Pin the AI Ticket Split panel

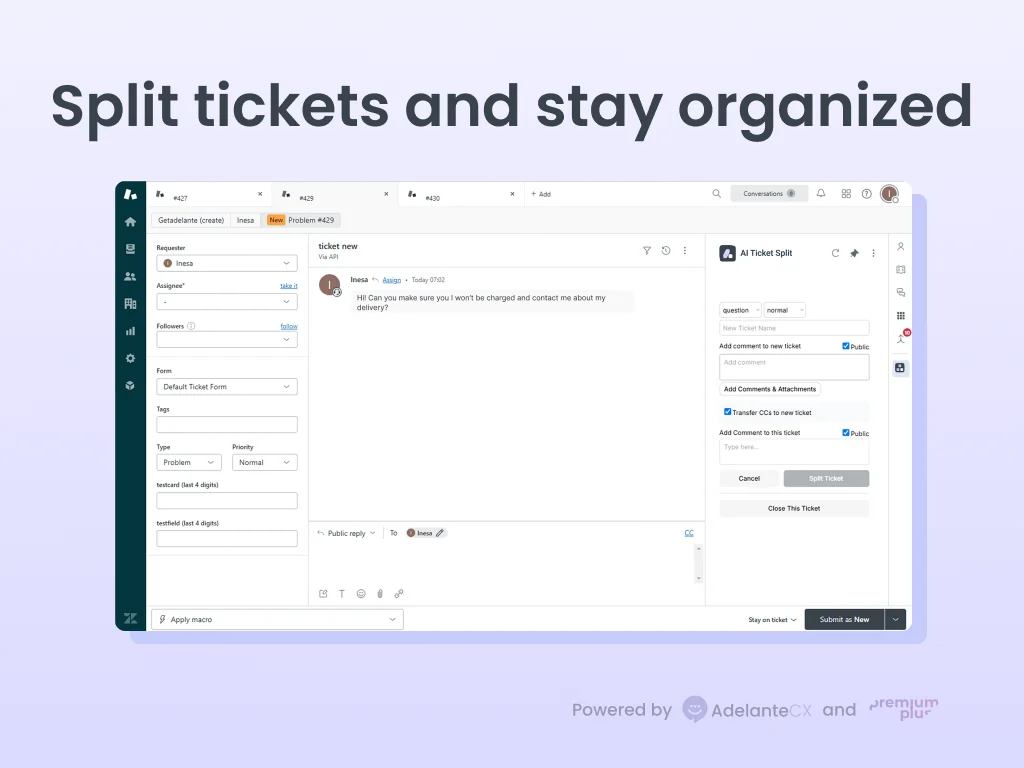(x=855, y=253)
